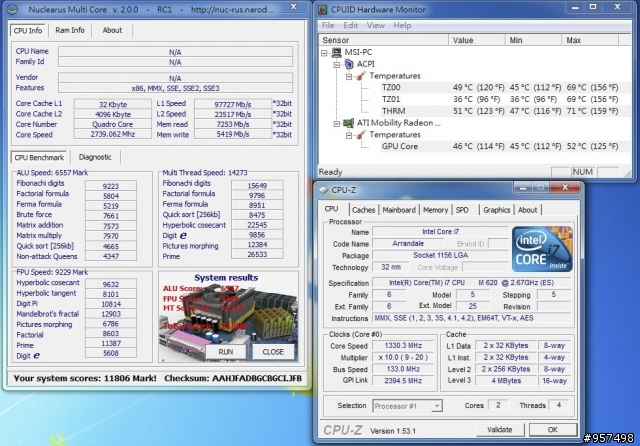Collapse the MSI-PC tree node

[x=324, y=53]
